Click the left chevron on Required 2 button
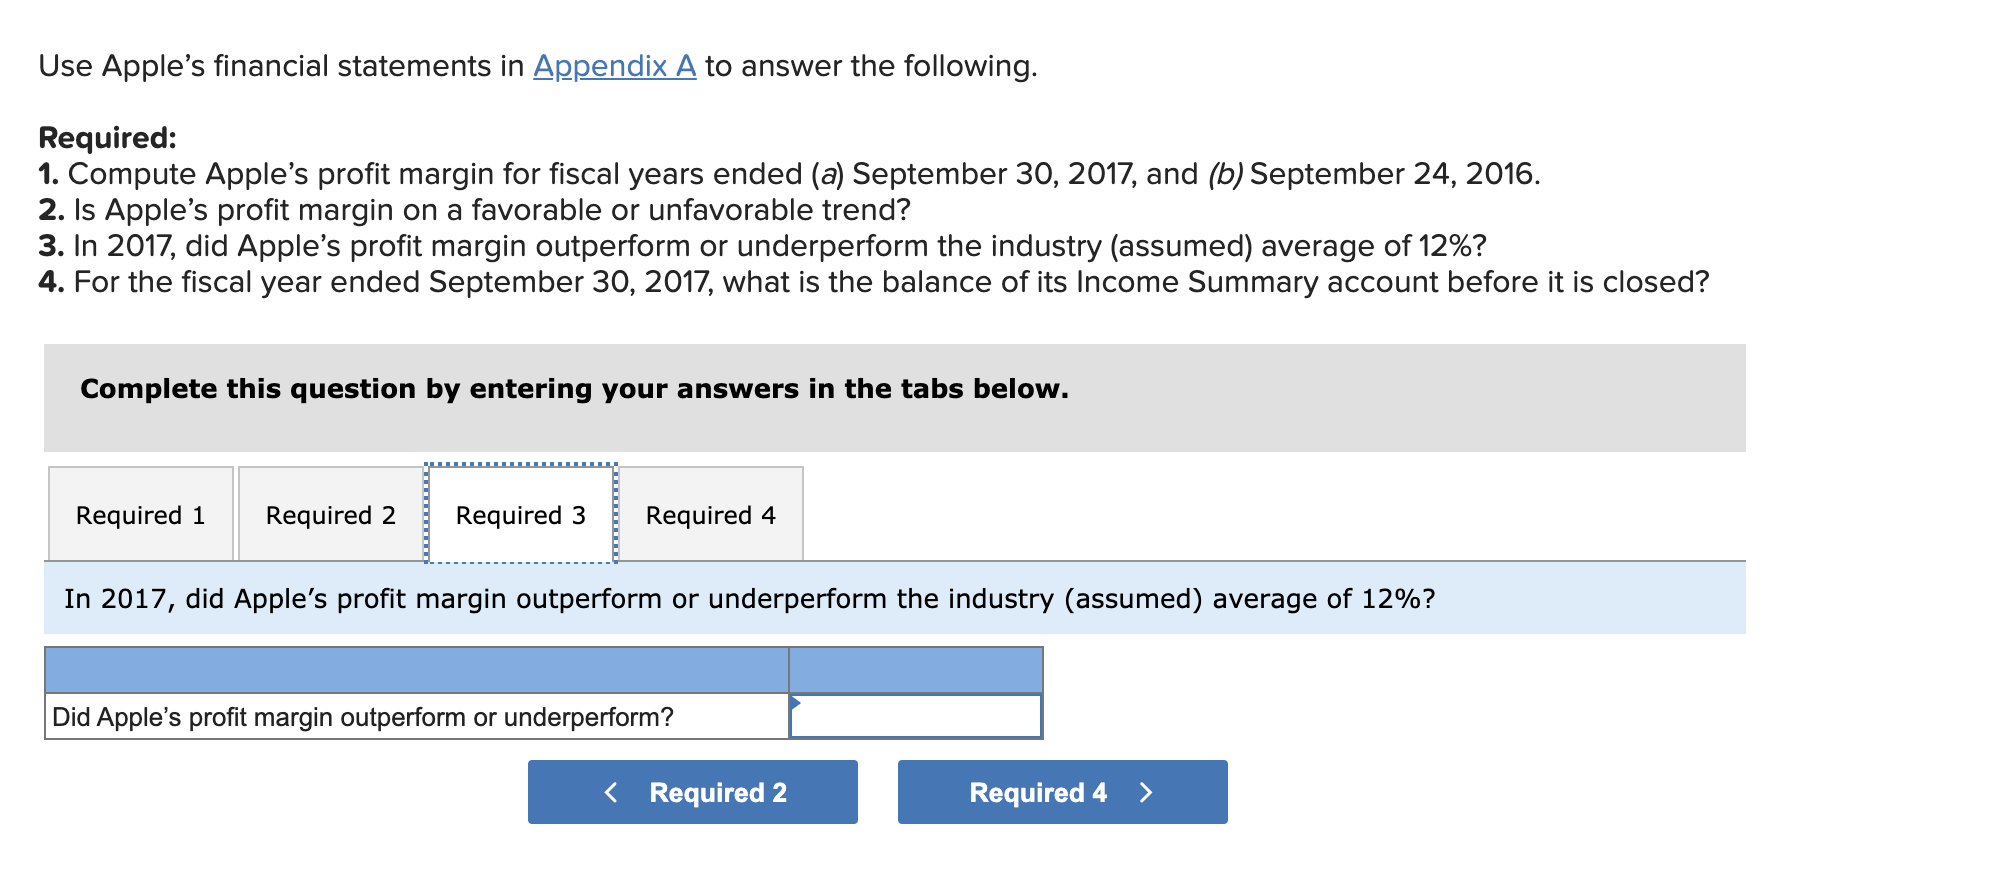 coord(612,792)
